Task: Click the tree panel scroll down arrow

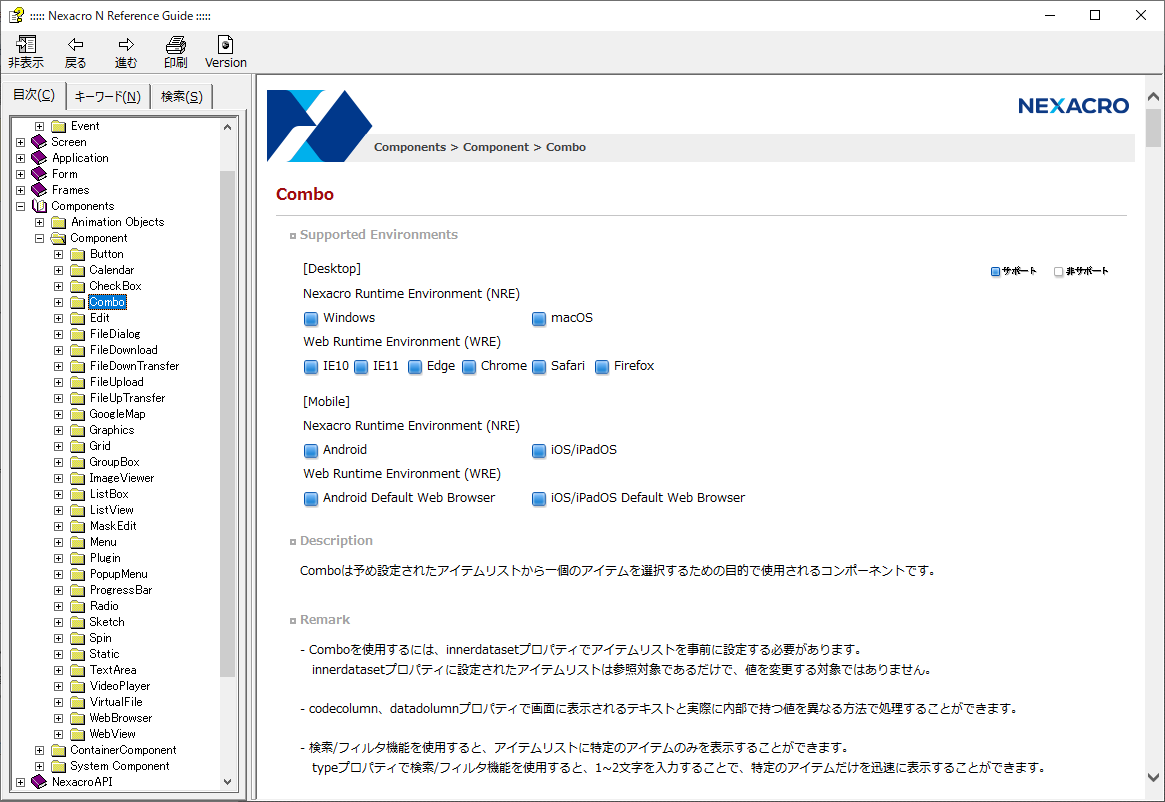Action: 227,782
